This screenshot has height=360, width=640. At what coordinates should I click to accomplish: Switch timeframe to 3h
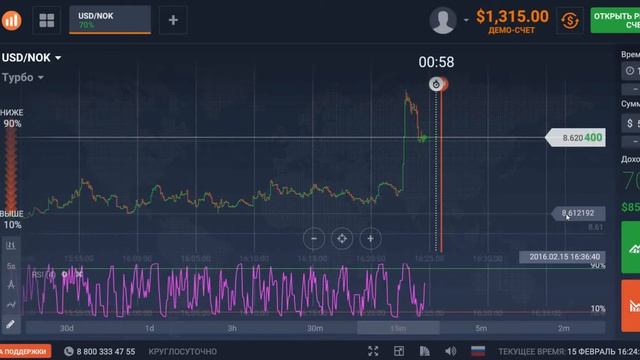(x=232, y=328)
